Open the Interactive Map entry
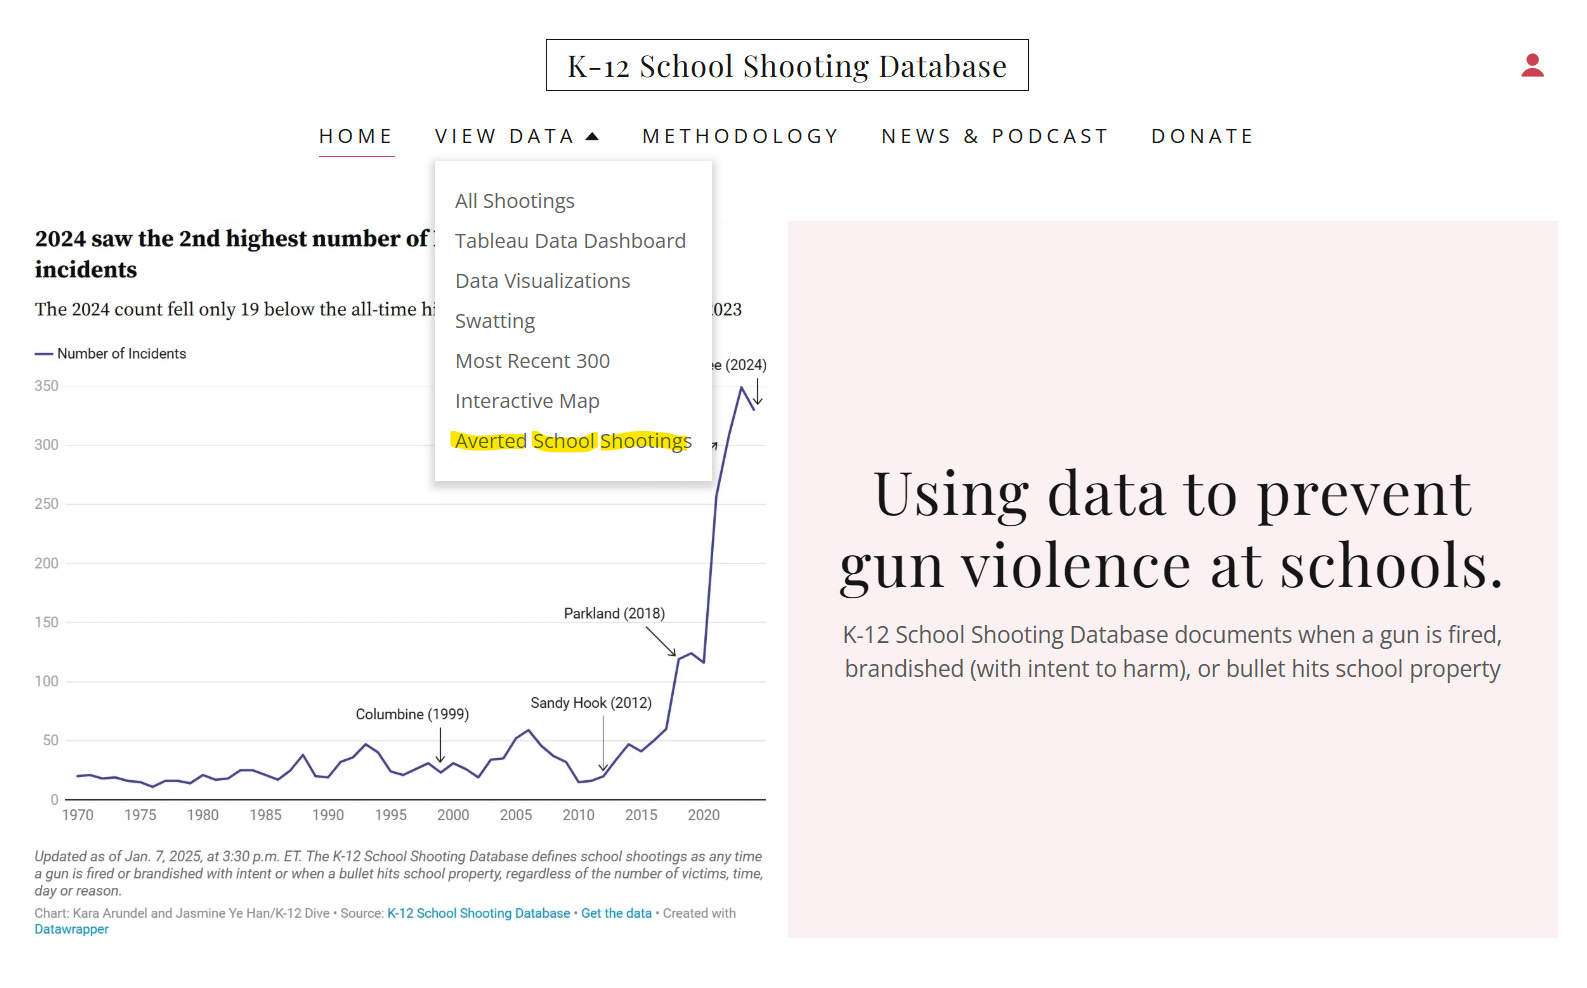 527,401
